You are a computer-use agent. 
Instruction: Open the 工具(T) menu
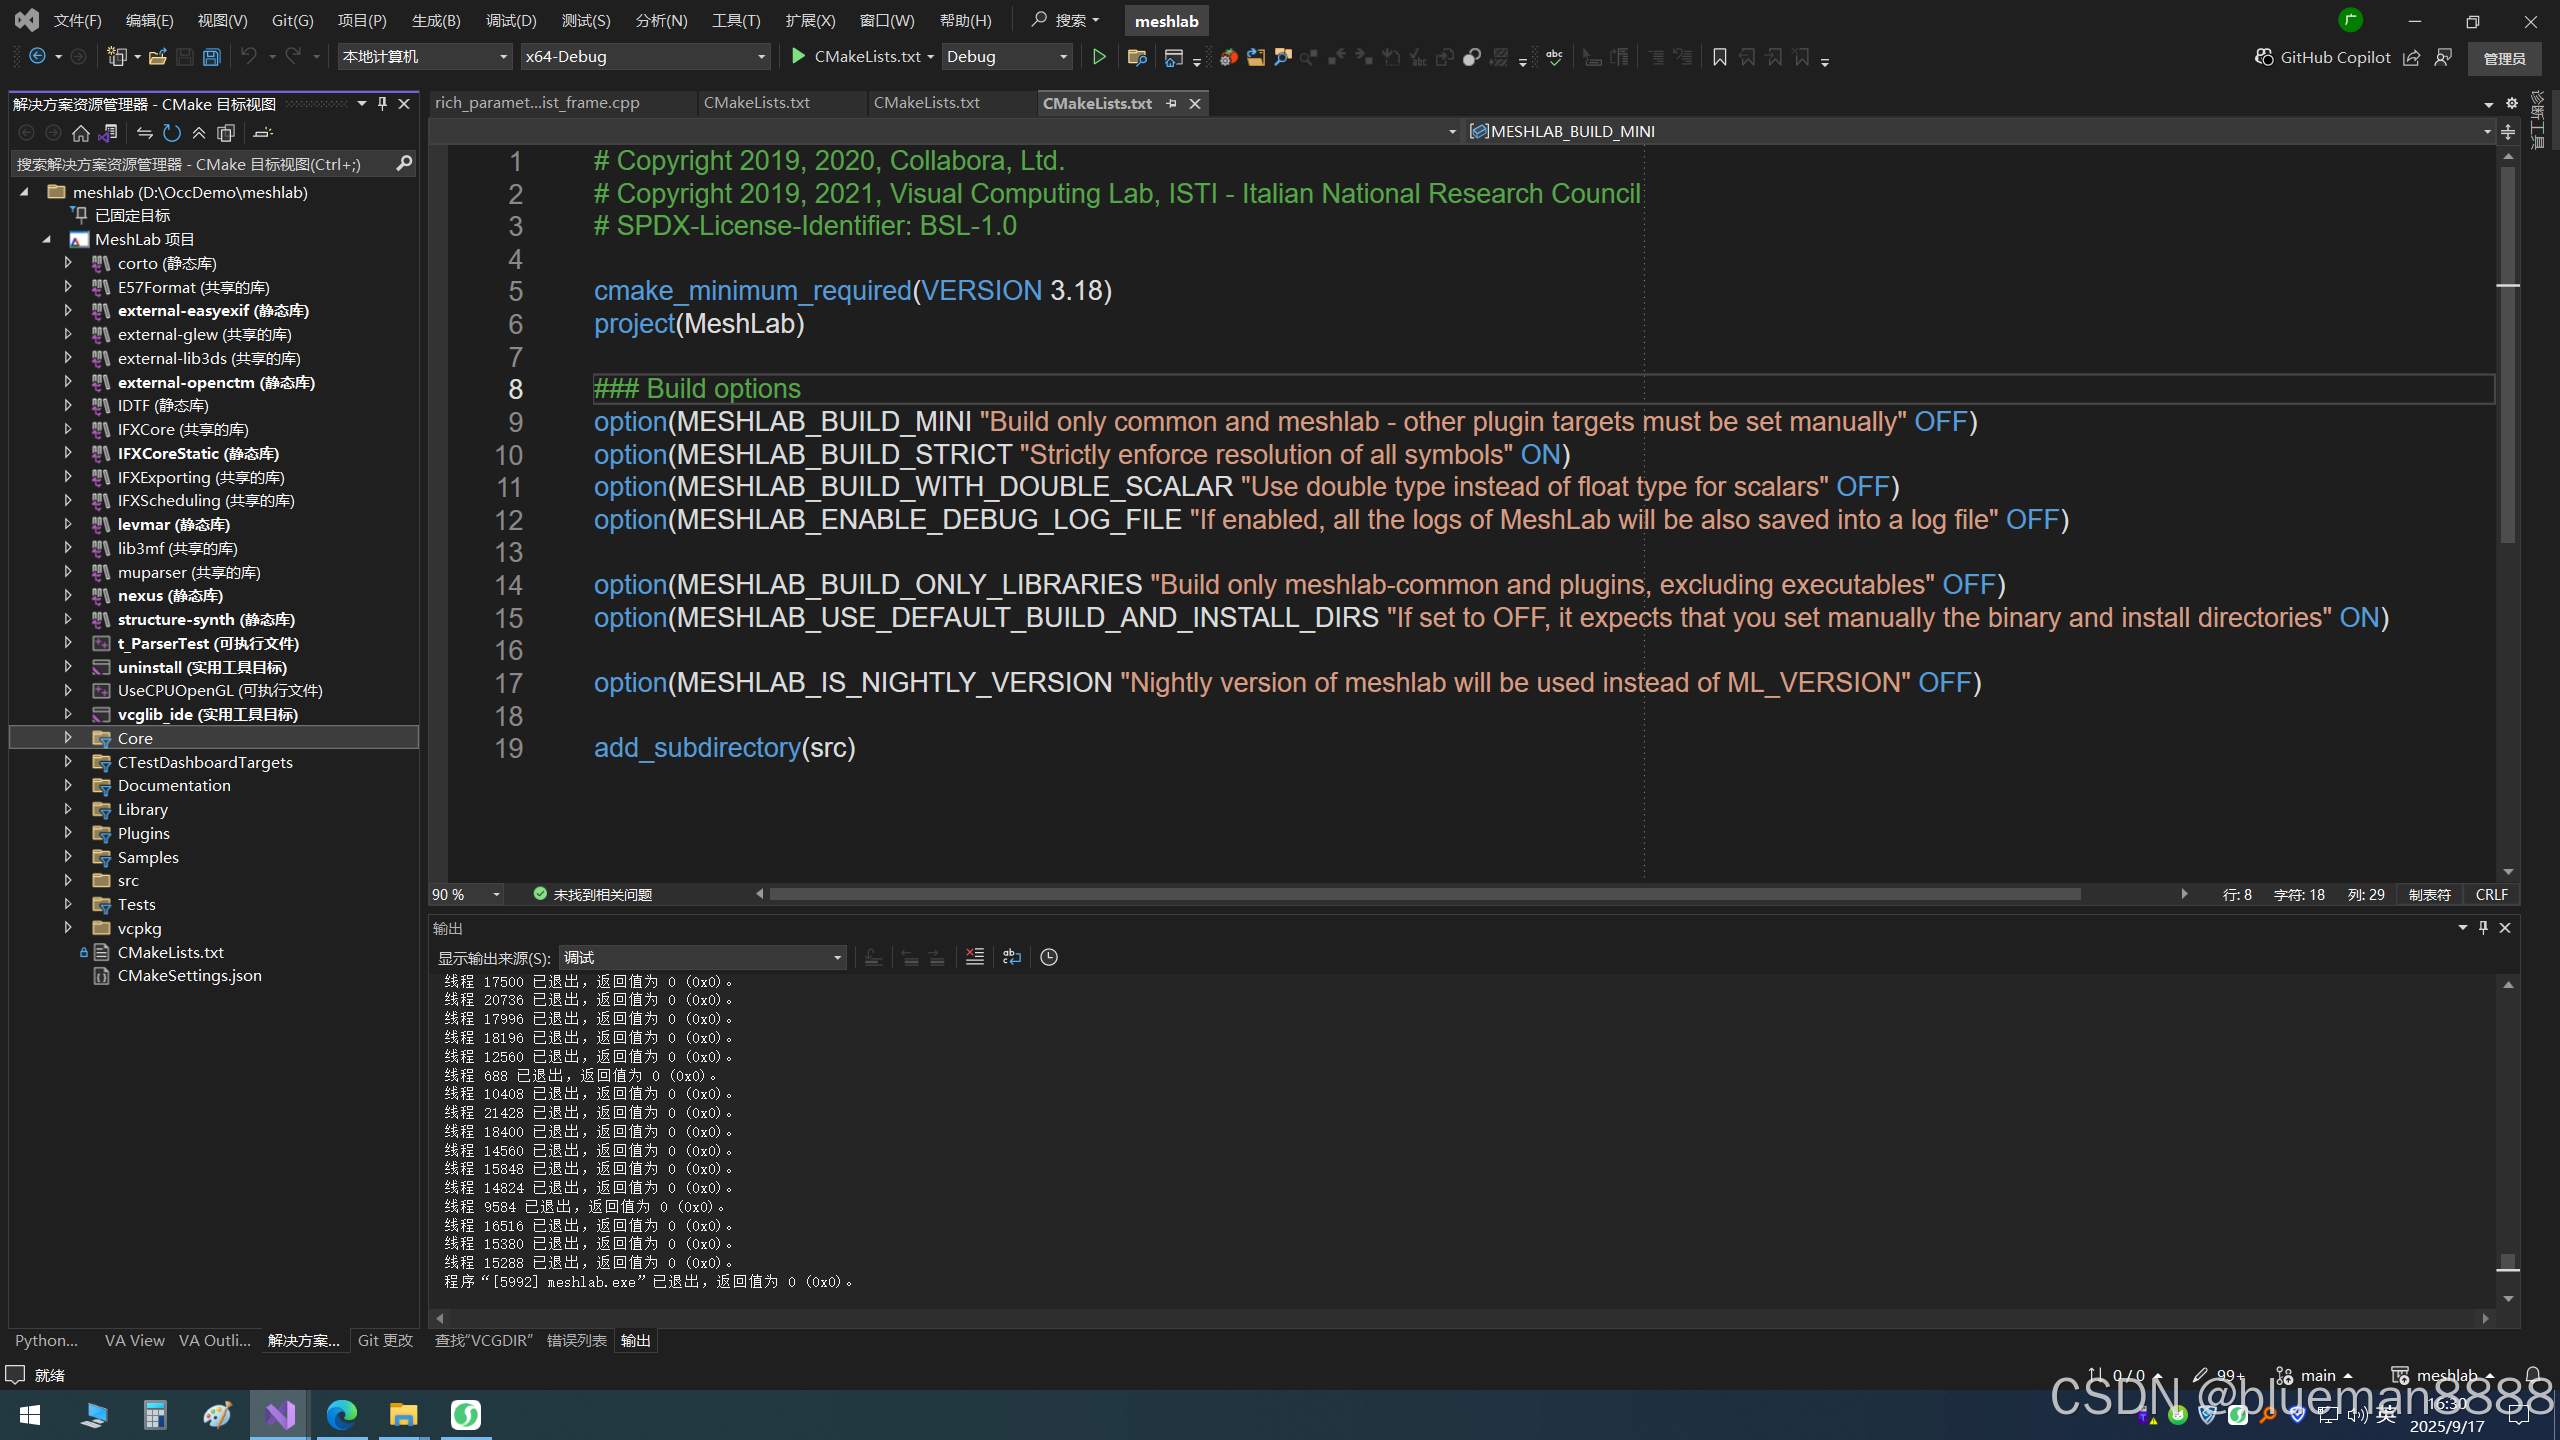736,20
